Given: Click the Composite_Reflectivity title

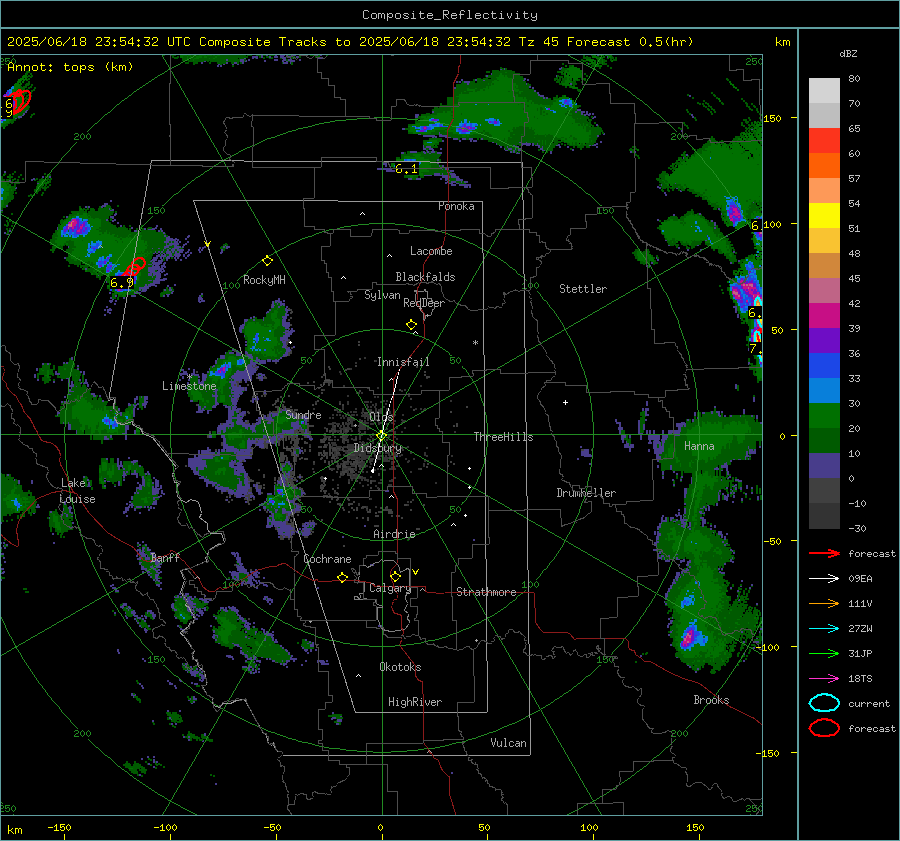Looking at the screenshot, I should click(450, 15).
